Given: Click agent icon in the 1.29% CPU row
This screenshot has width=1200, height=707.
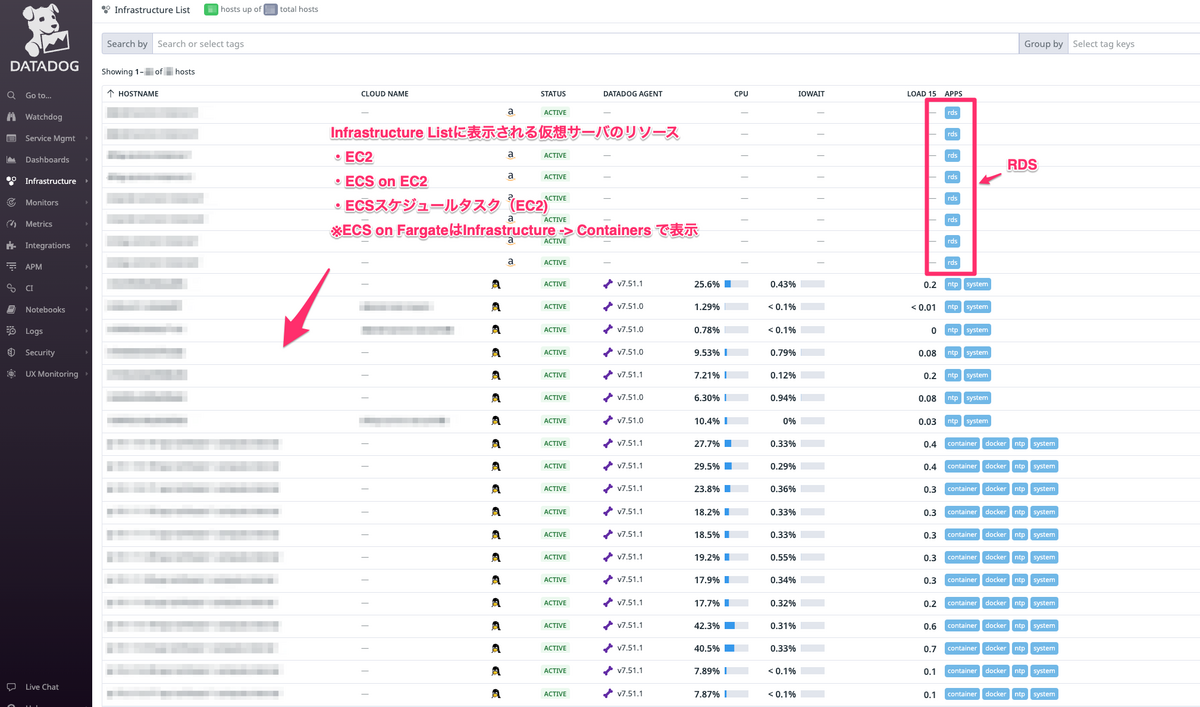Looking at the screenshot, I should (608, 307).
